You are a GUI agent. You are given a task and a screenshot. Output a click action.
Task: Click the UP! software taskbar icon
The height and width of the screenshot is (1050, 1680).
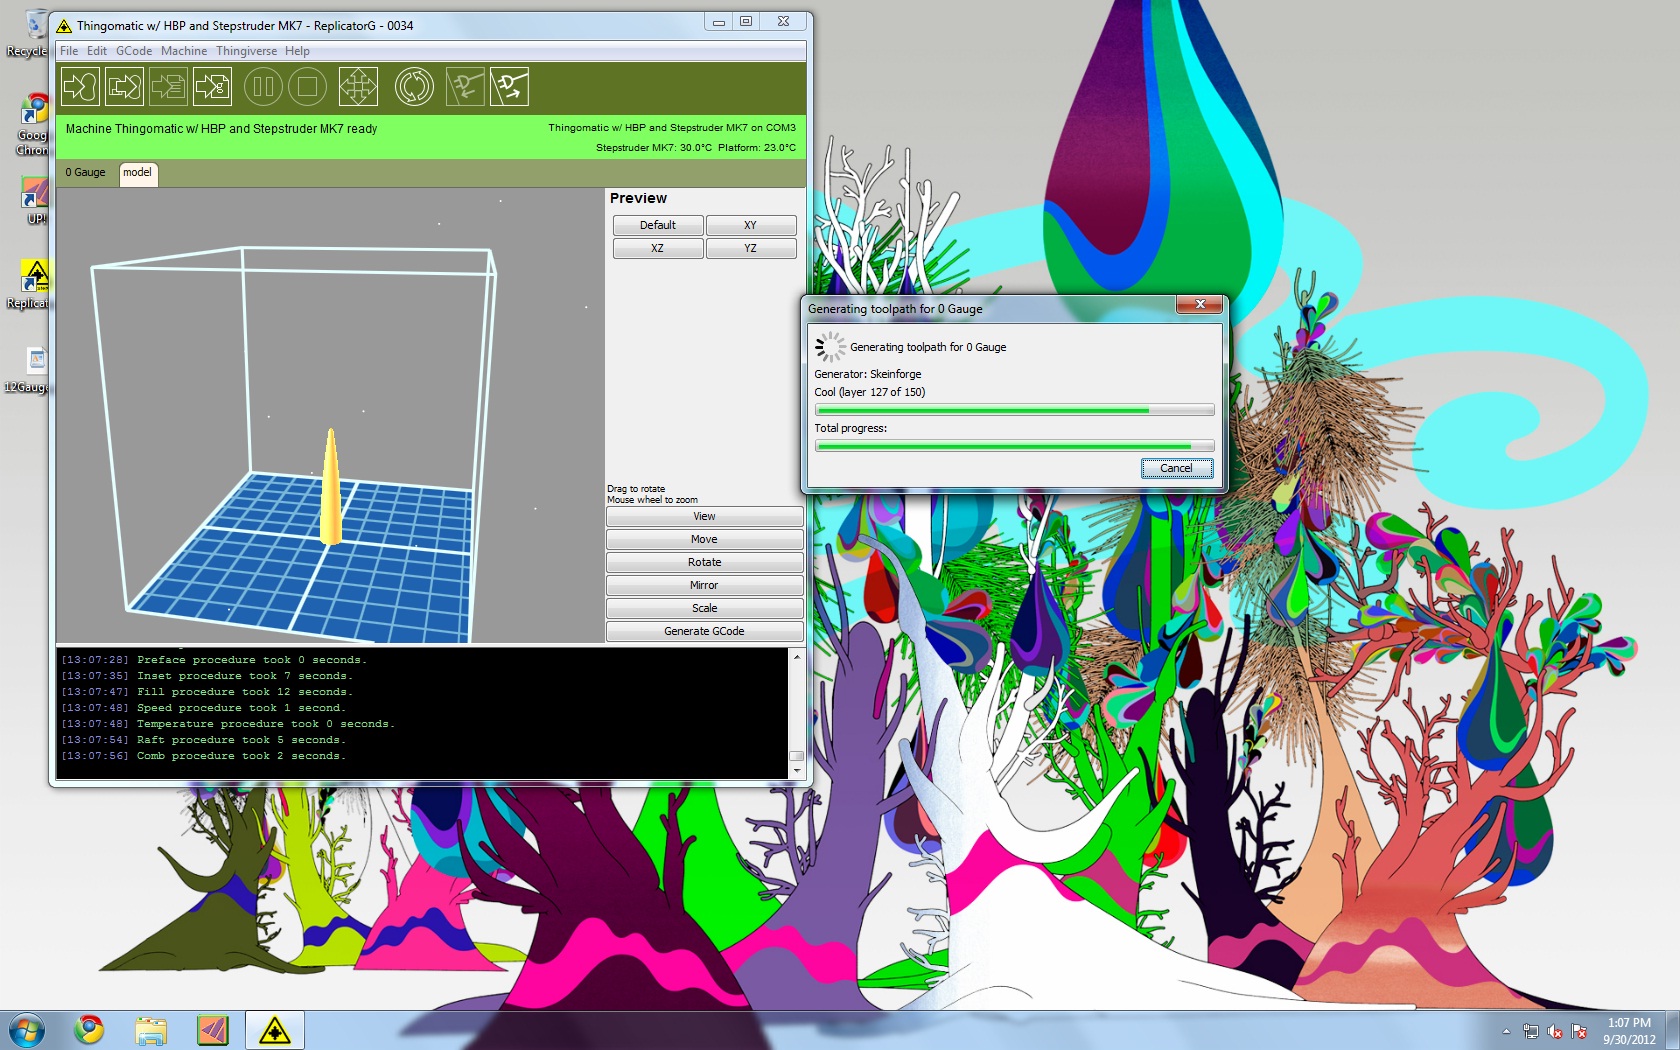pos(212,1030)
